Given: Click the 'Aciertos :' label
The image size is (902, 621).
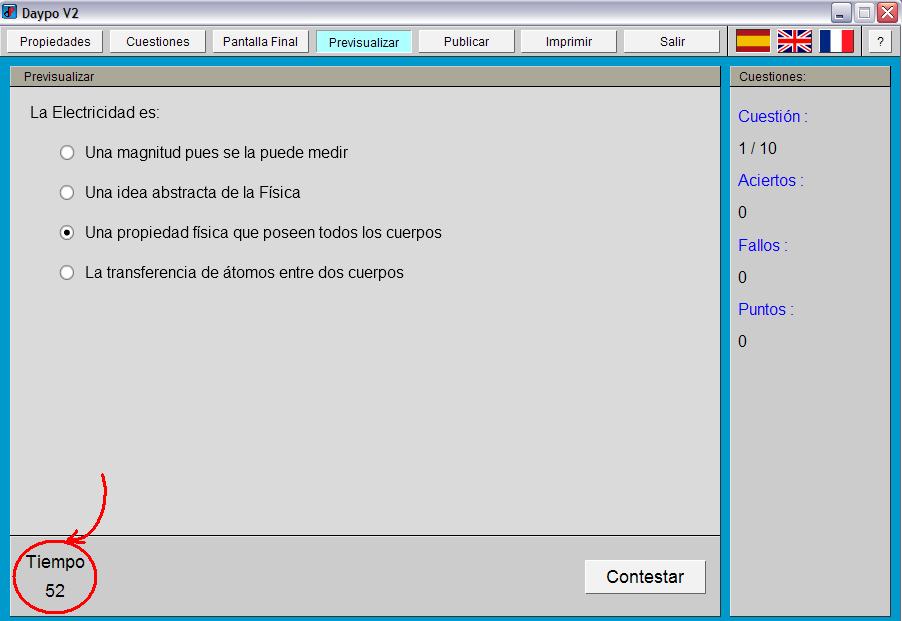Looking at the screenshot, I should tap(771, 181).
